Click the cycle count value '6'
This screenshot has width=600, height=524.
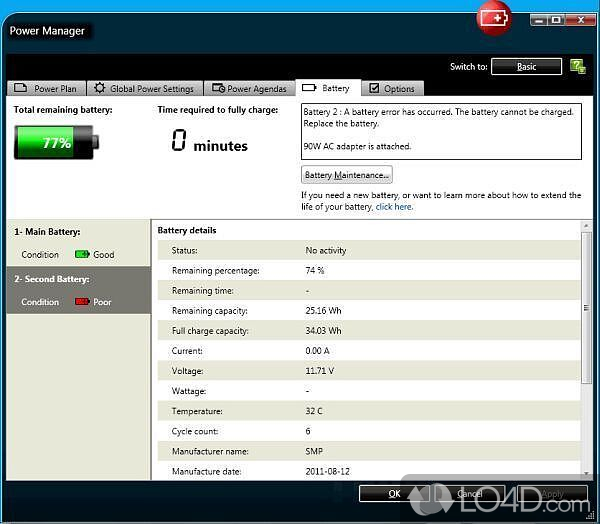(308, 431)
